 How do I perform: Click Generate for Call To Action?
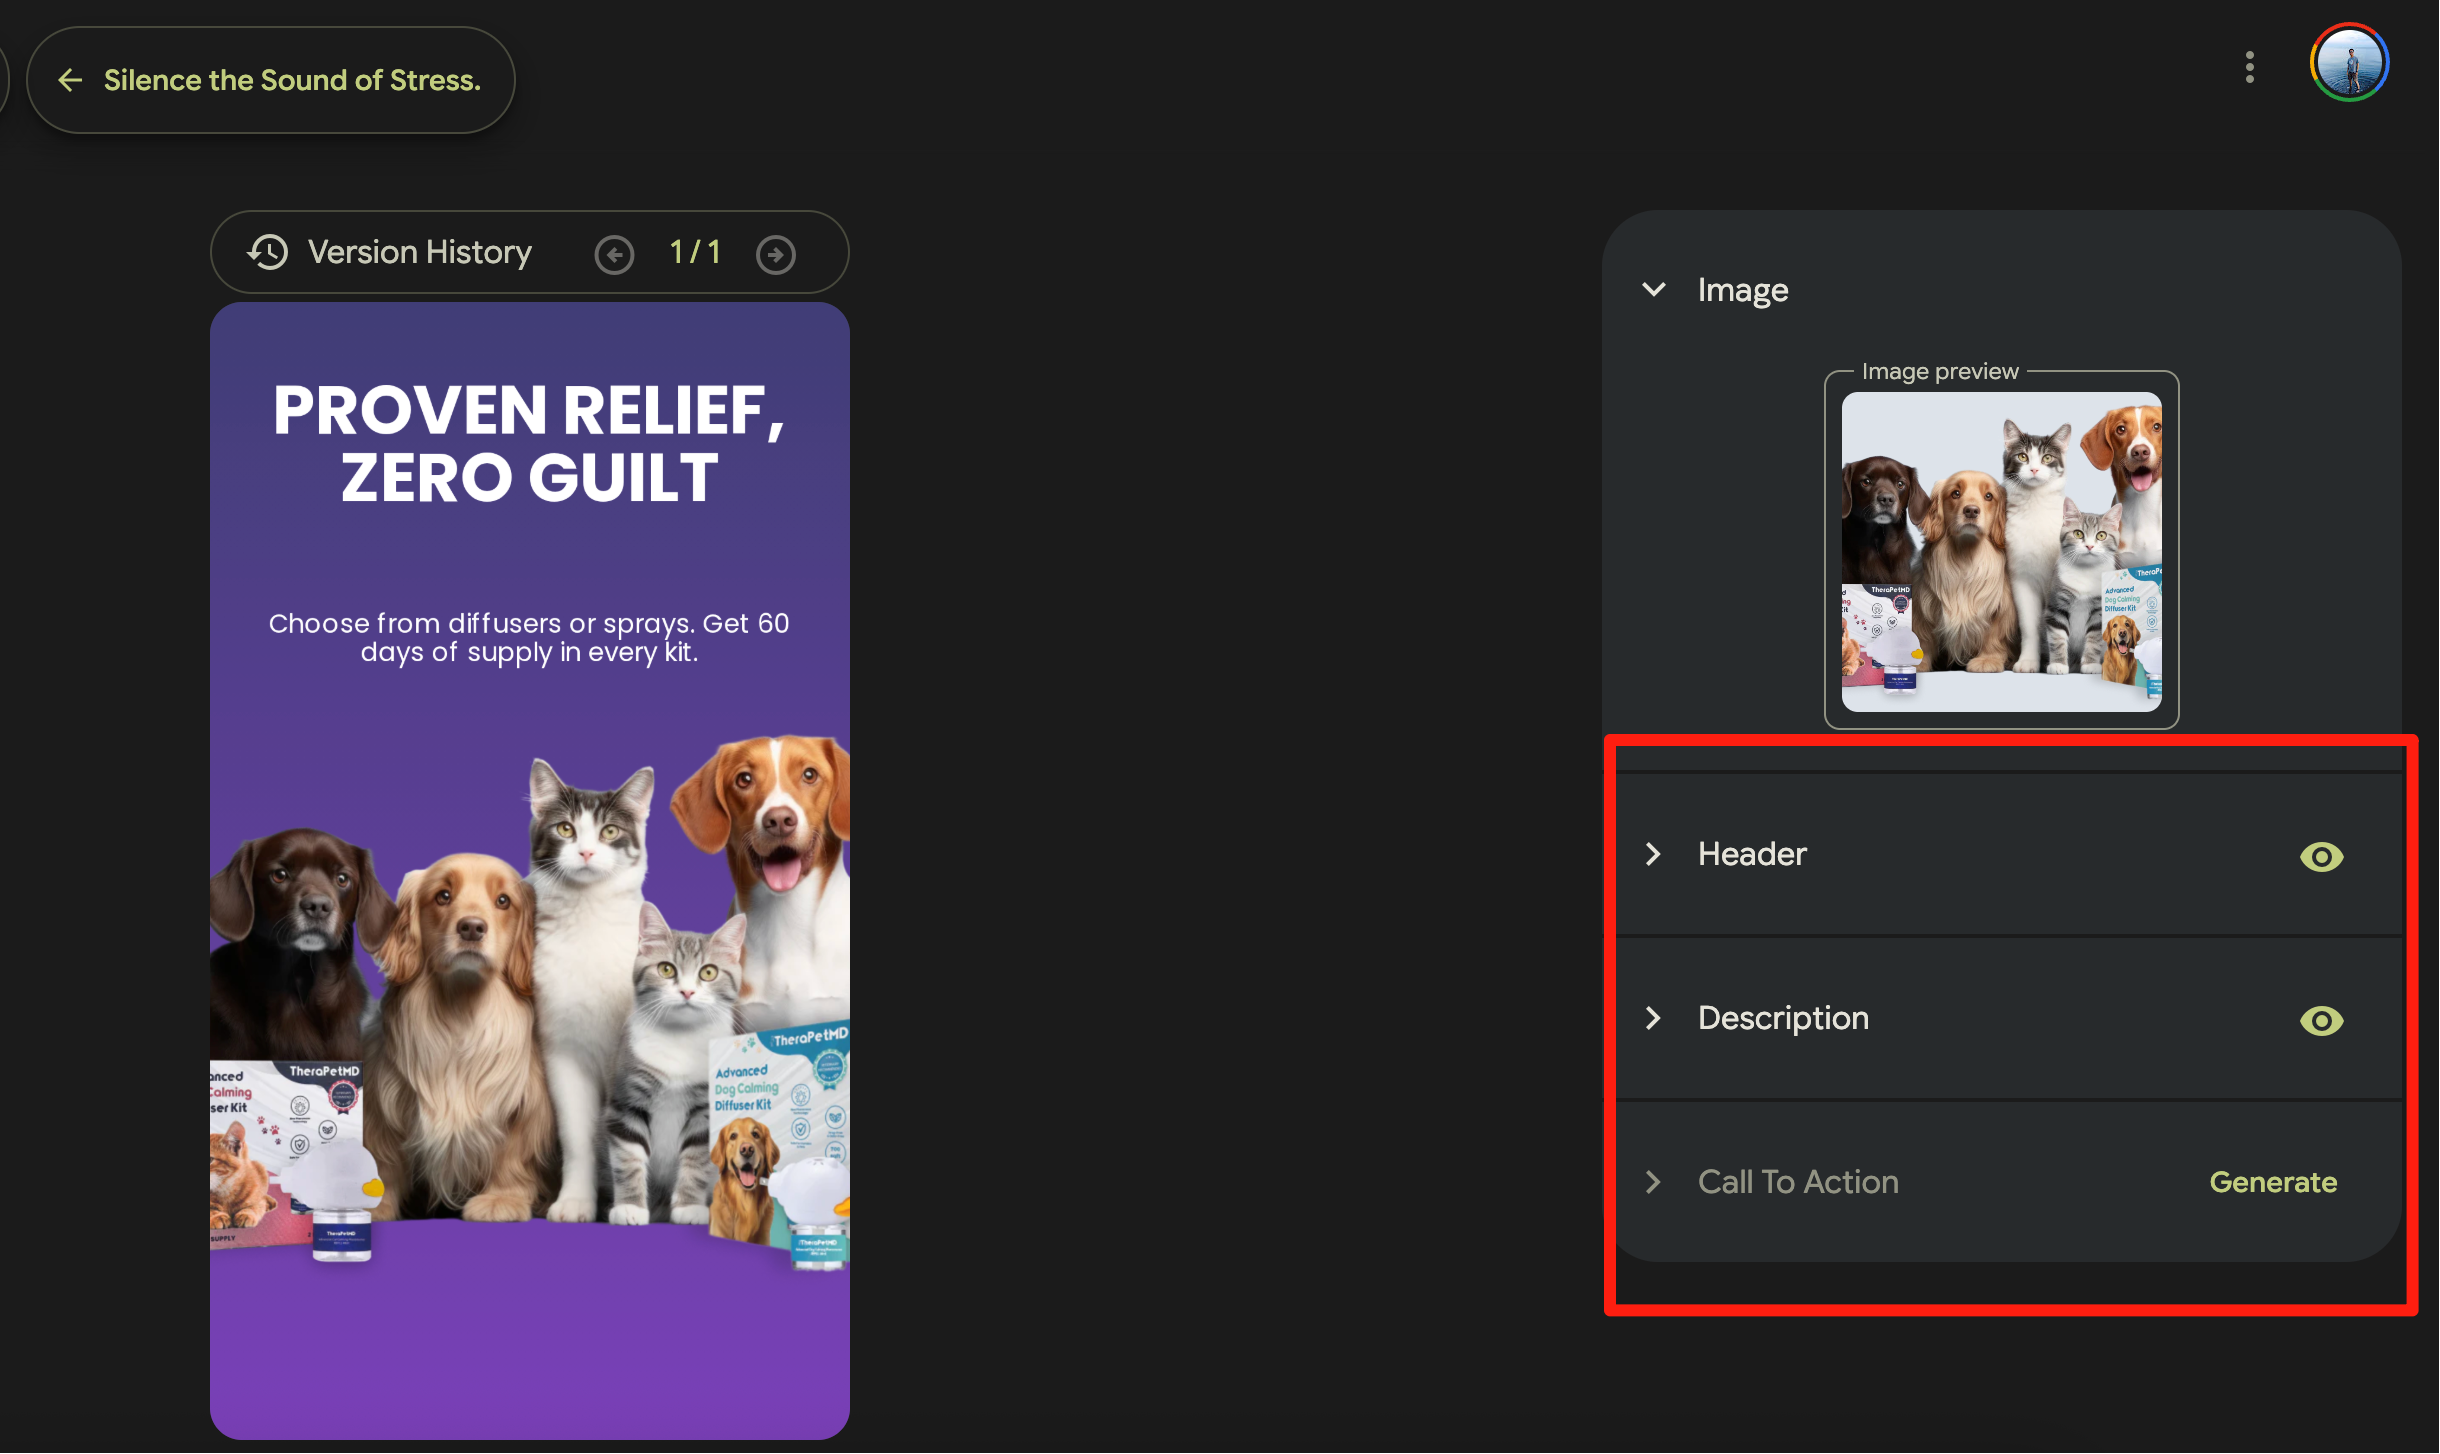(x=2272, y=1182)
